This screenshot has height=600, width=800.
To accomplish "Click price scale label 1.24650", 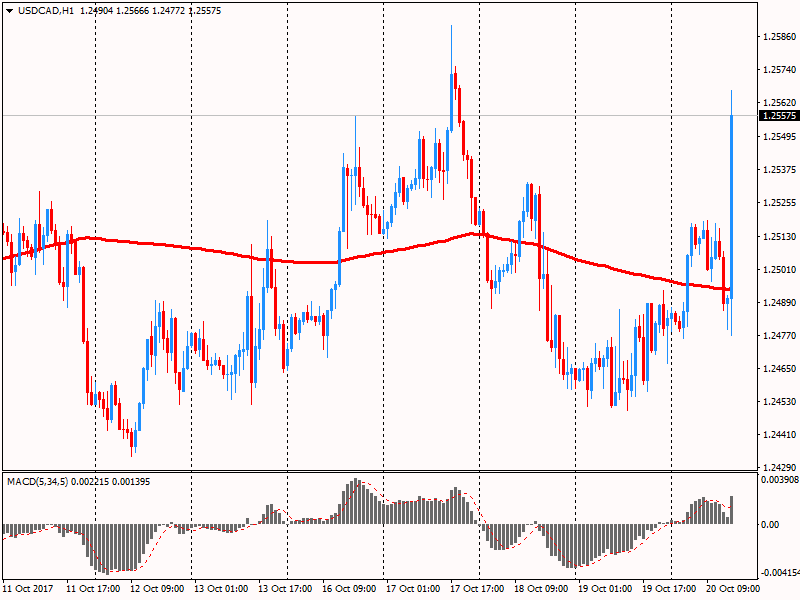I will tap(779, 368).
